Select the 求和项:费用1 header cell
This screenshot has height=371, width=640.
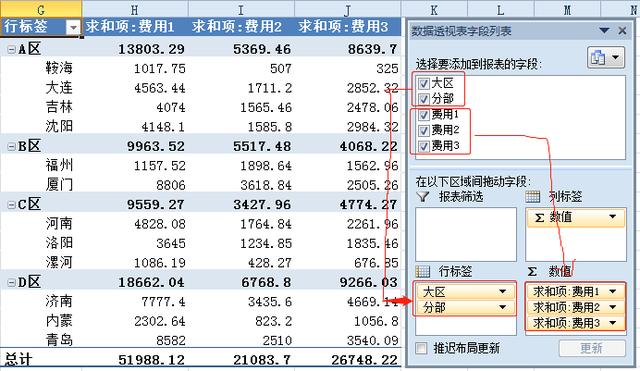(135, 27)
